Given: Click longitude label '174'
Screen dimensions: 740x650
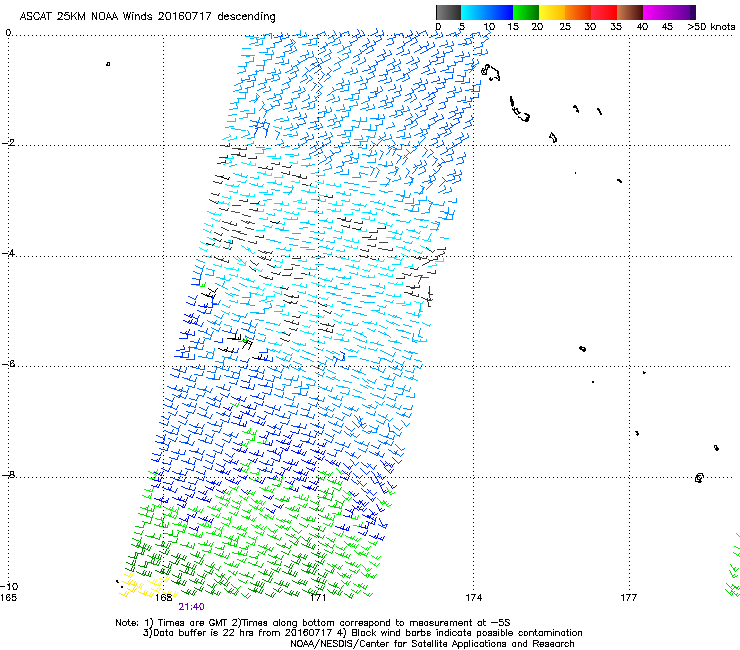Looking at the screenshot, I should (x=473, y=598).
